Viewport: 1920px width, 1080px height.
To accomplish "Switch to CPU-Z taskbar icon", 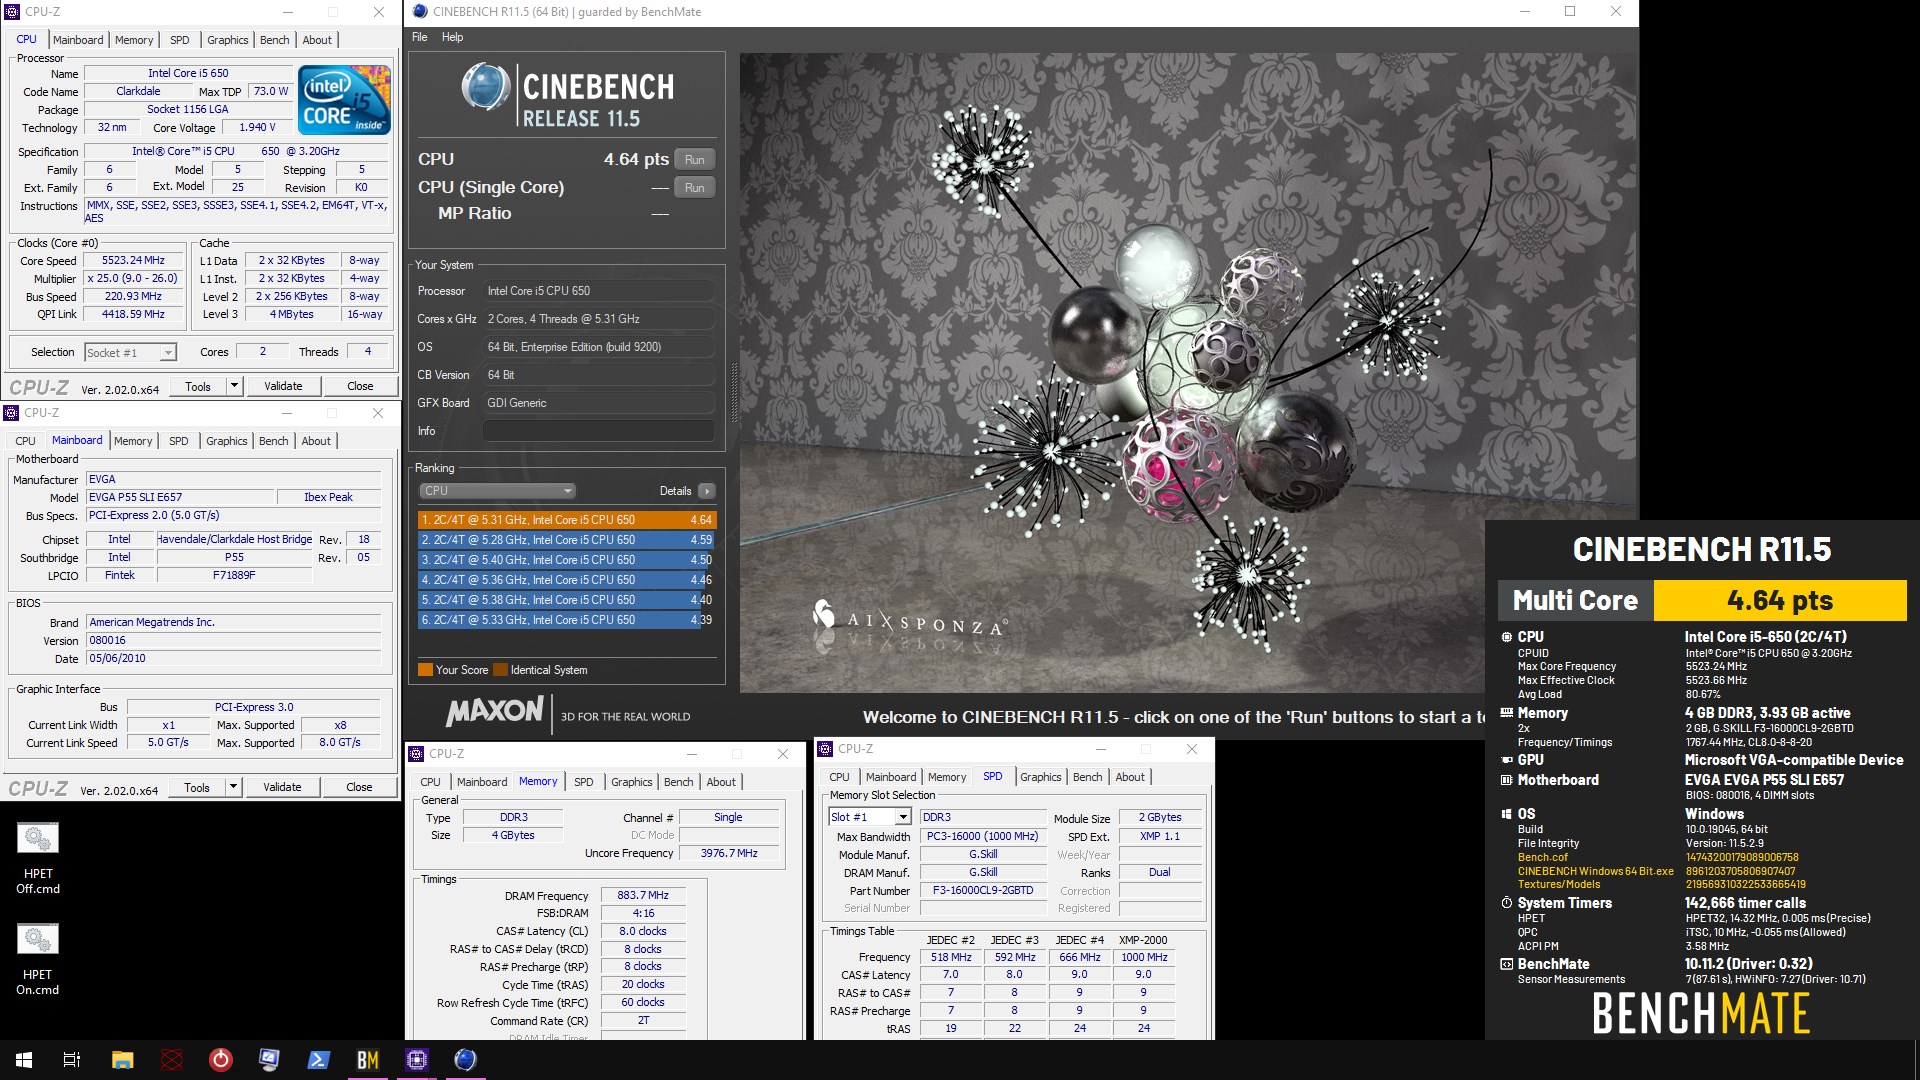I will (416, 1060).
